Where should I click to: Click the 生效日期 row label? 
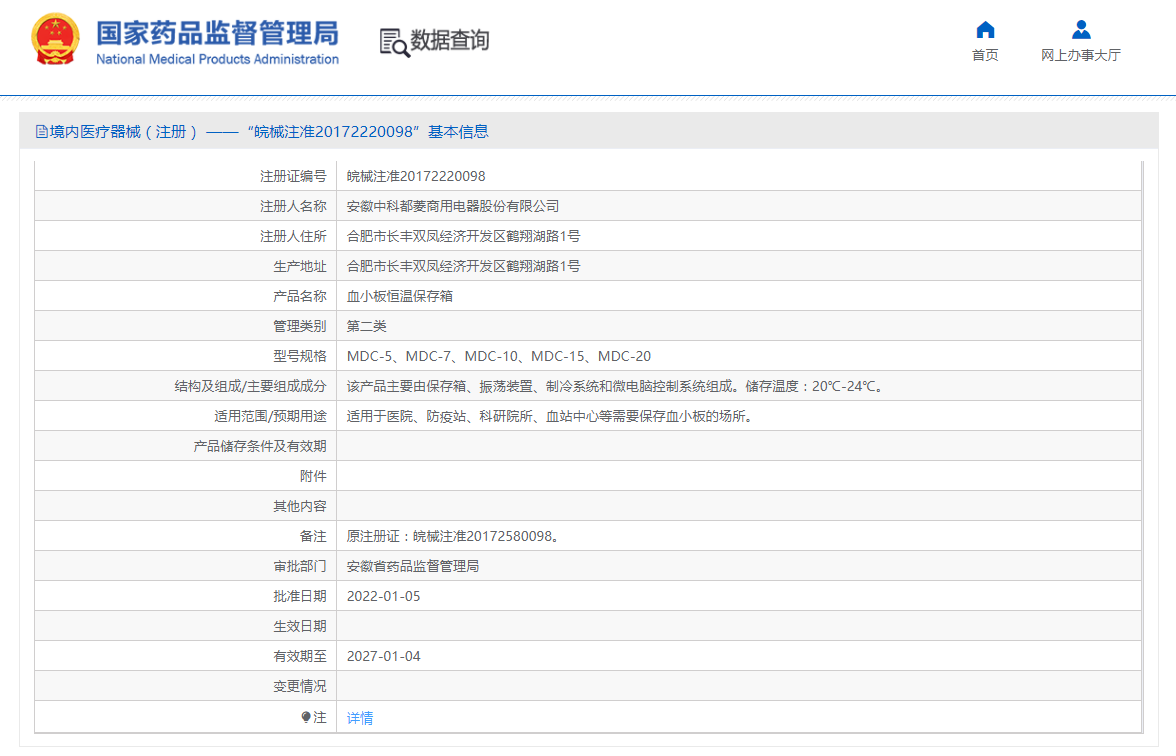click(300, 626)
